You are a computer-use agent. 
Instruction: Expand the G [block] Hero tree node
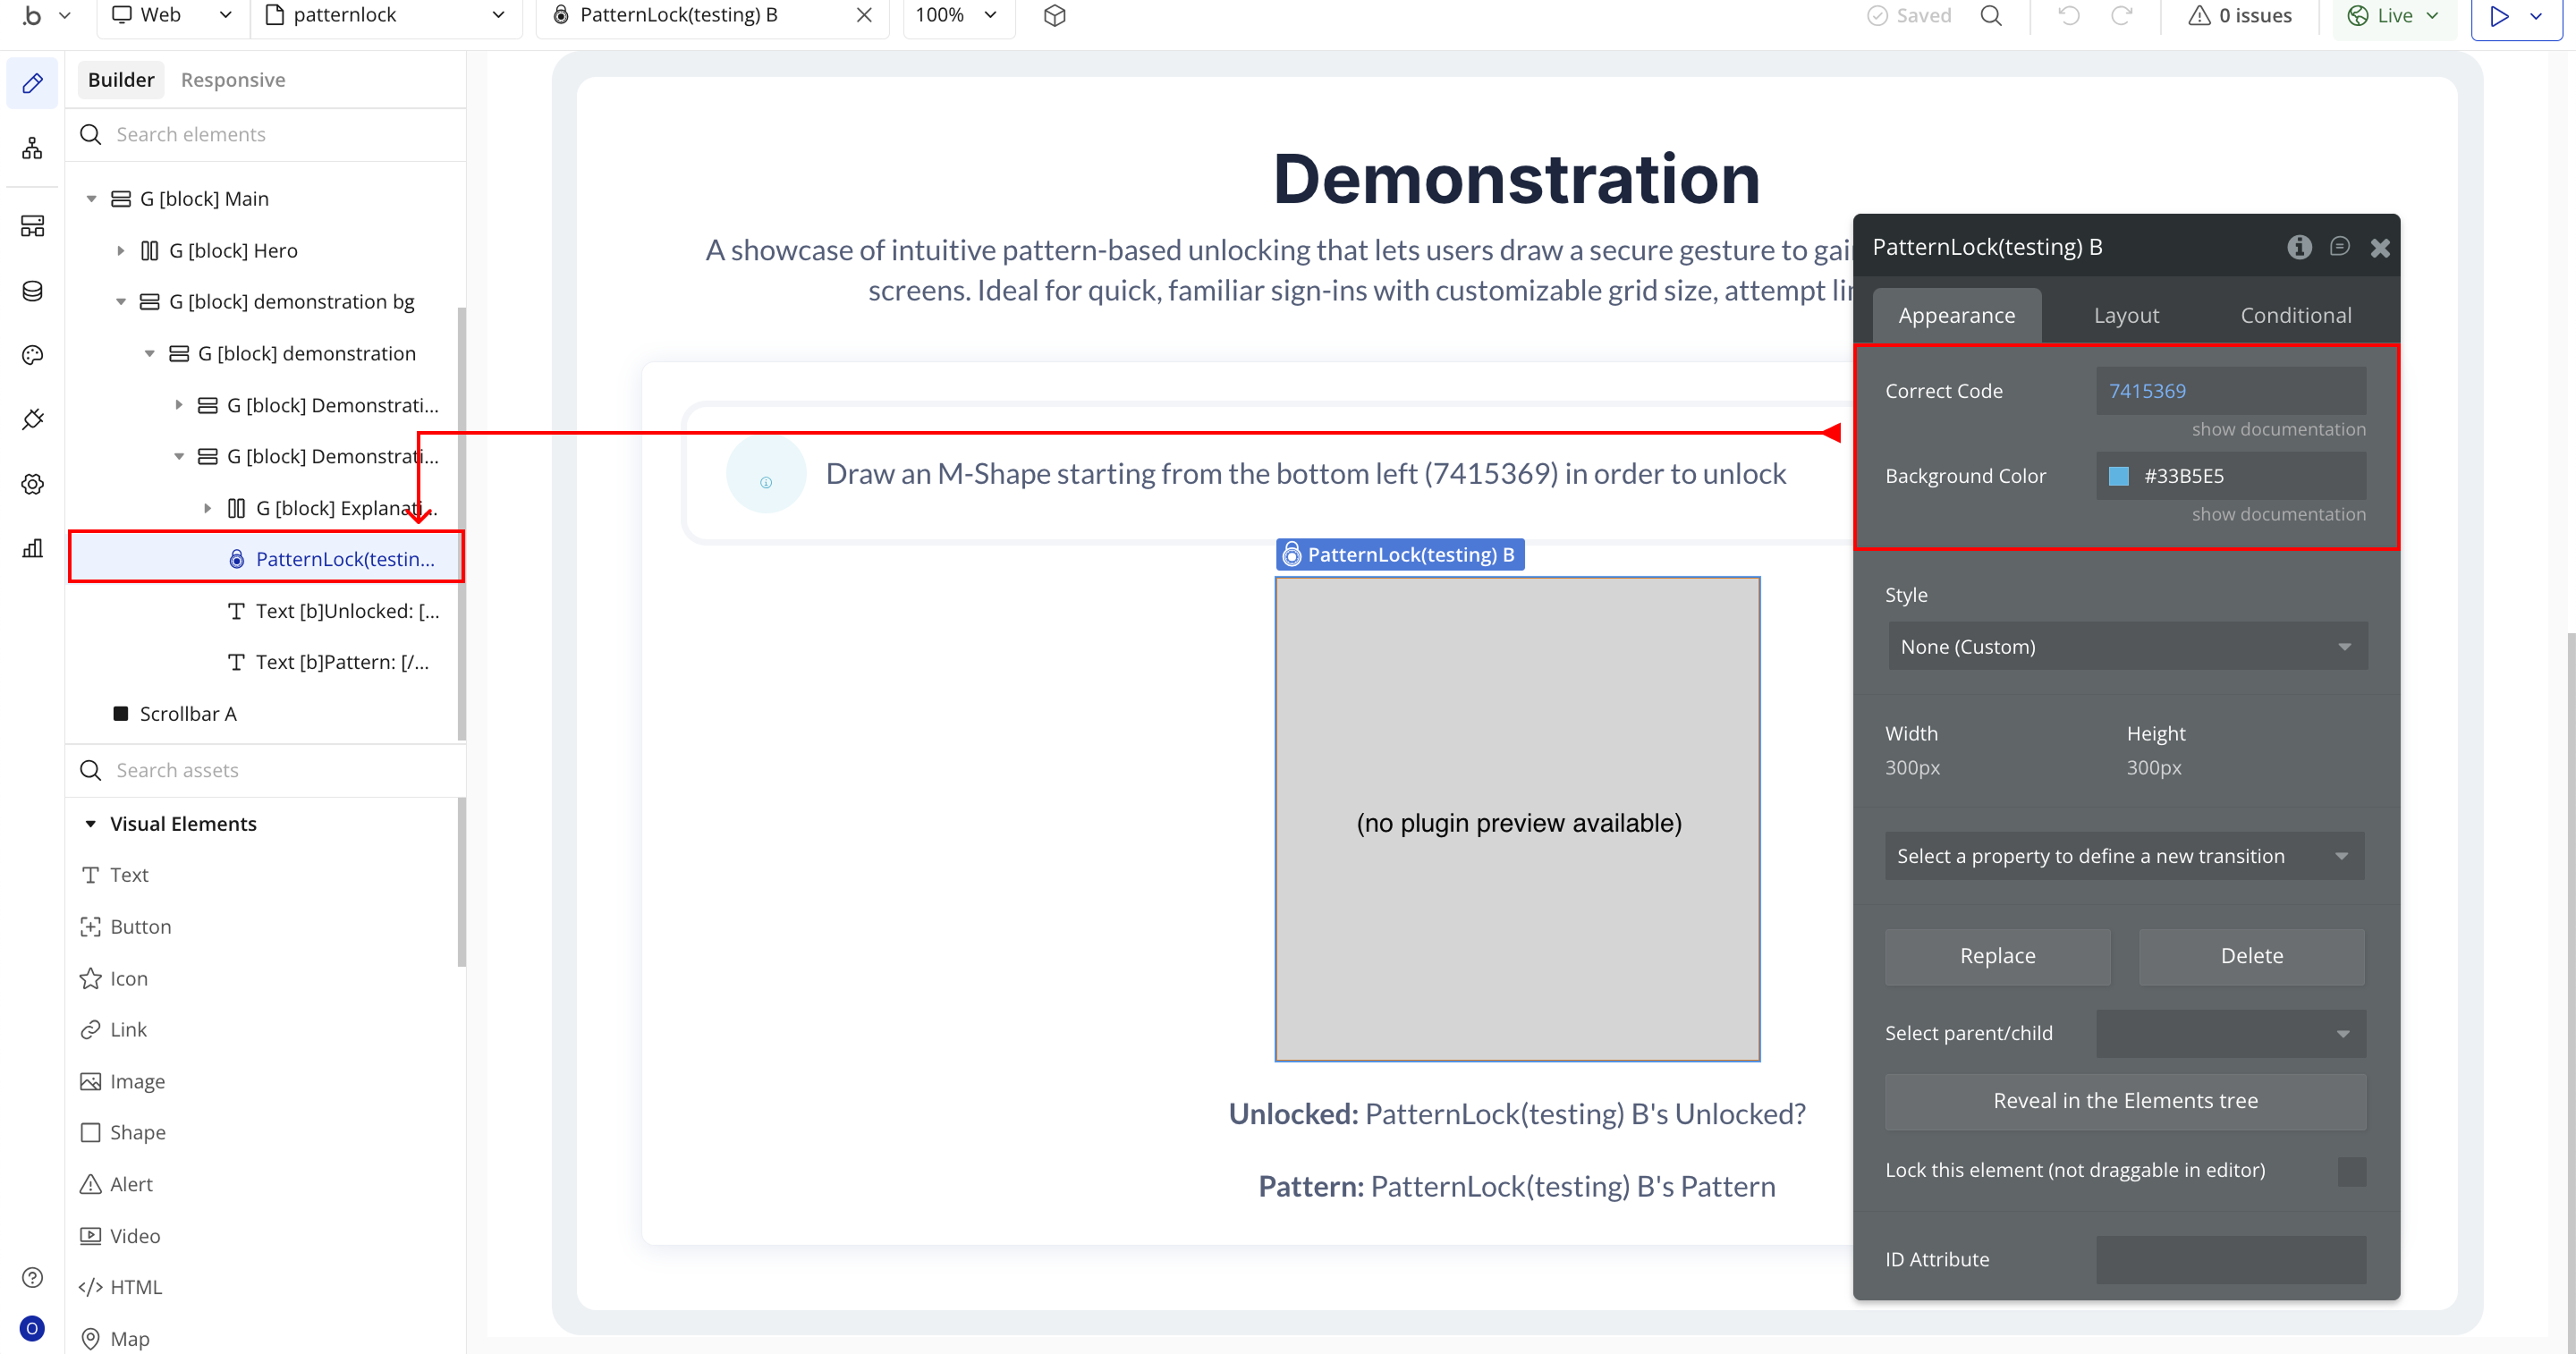pos(120,251)
